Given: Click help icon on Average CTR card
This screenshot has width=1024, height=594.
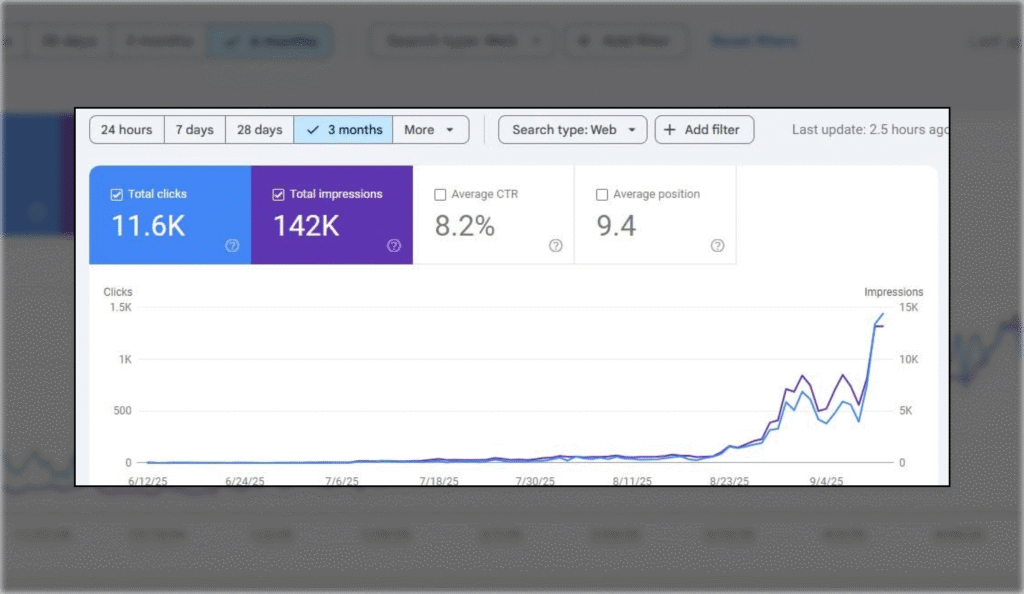Looking at the screenshot, I should pyautogui.click(x=556, y=246).
